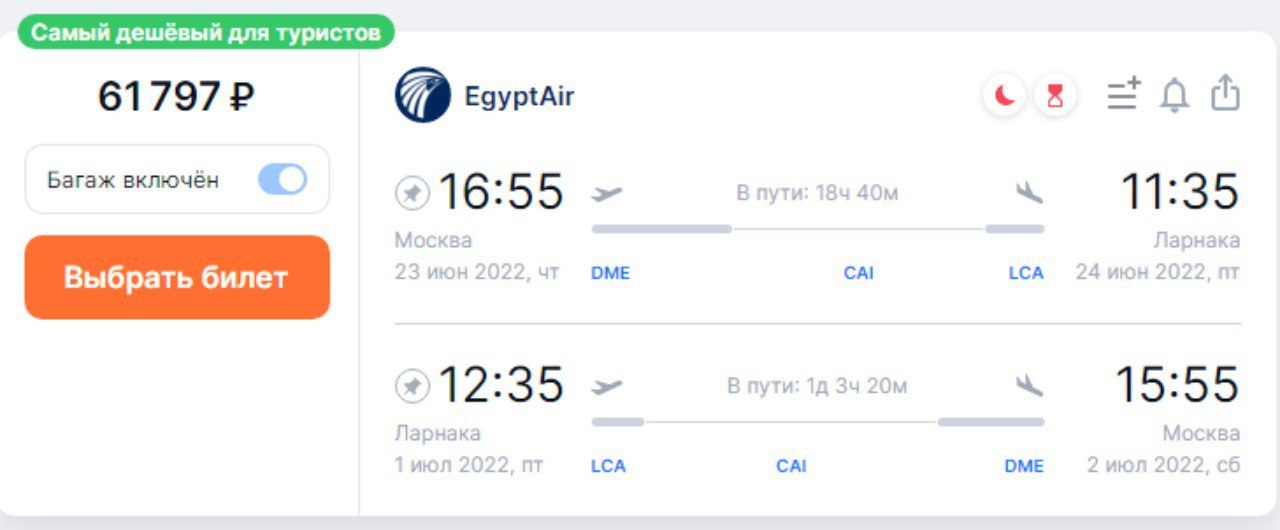Pin the 12:35 return flight
The width and height of the screenshot is (1280, 530).
coord(411,386)
